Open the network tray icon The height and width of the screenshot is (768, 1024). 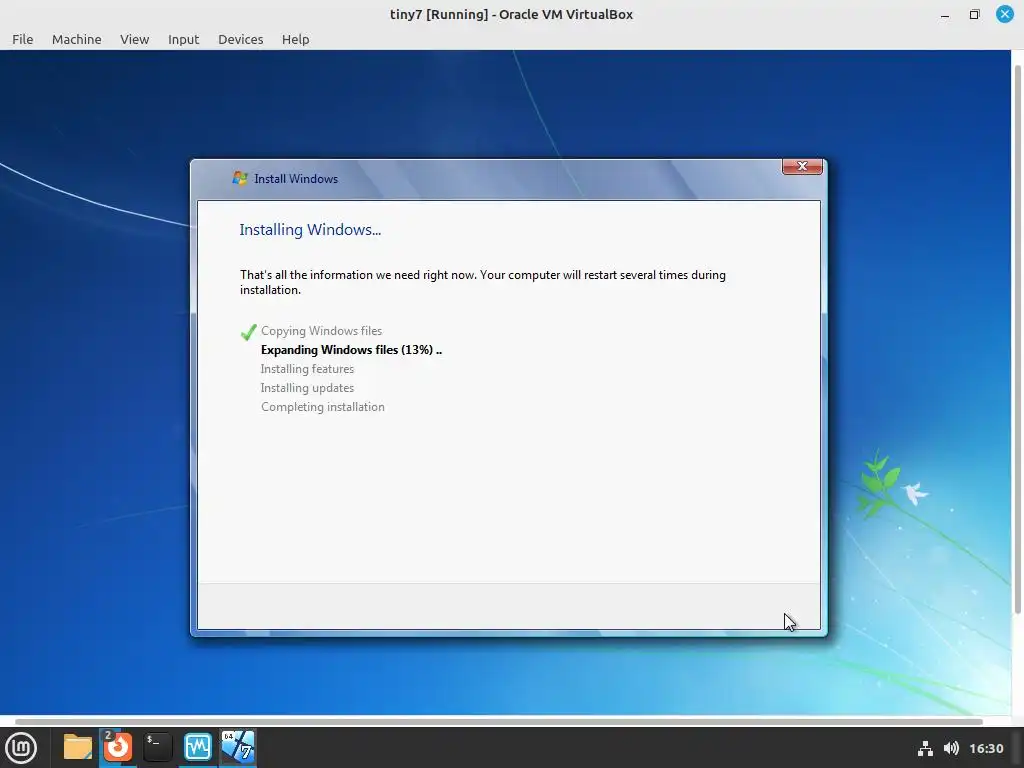point(925,748)
